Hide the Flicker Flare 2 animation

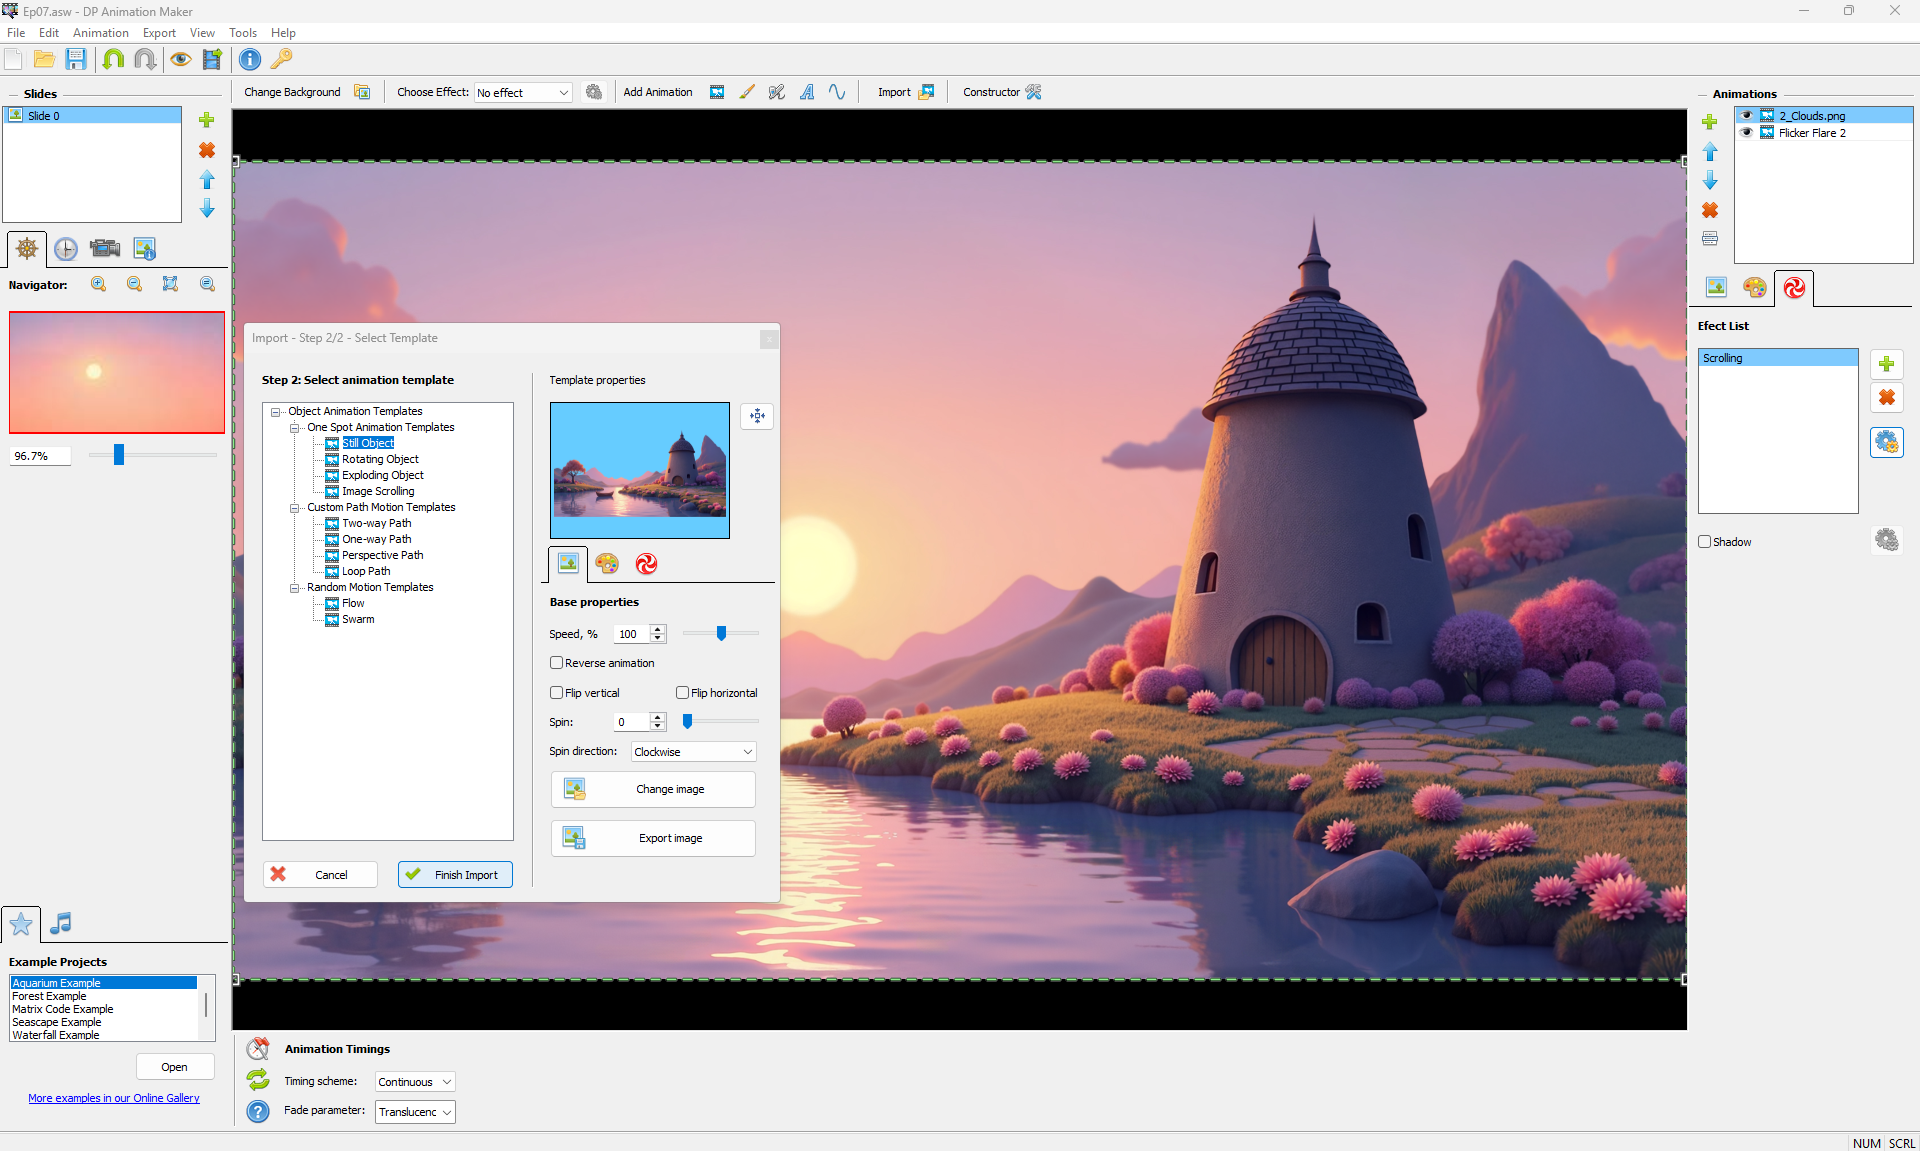point(1747,132)
